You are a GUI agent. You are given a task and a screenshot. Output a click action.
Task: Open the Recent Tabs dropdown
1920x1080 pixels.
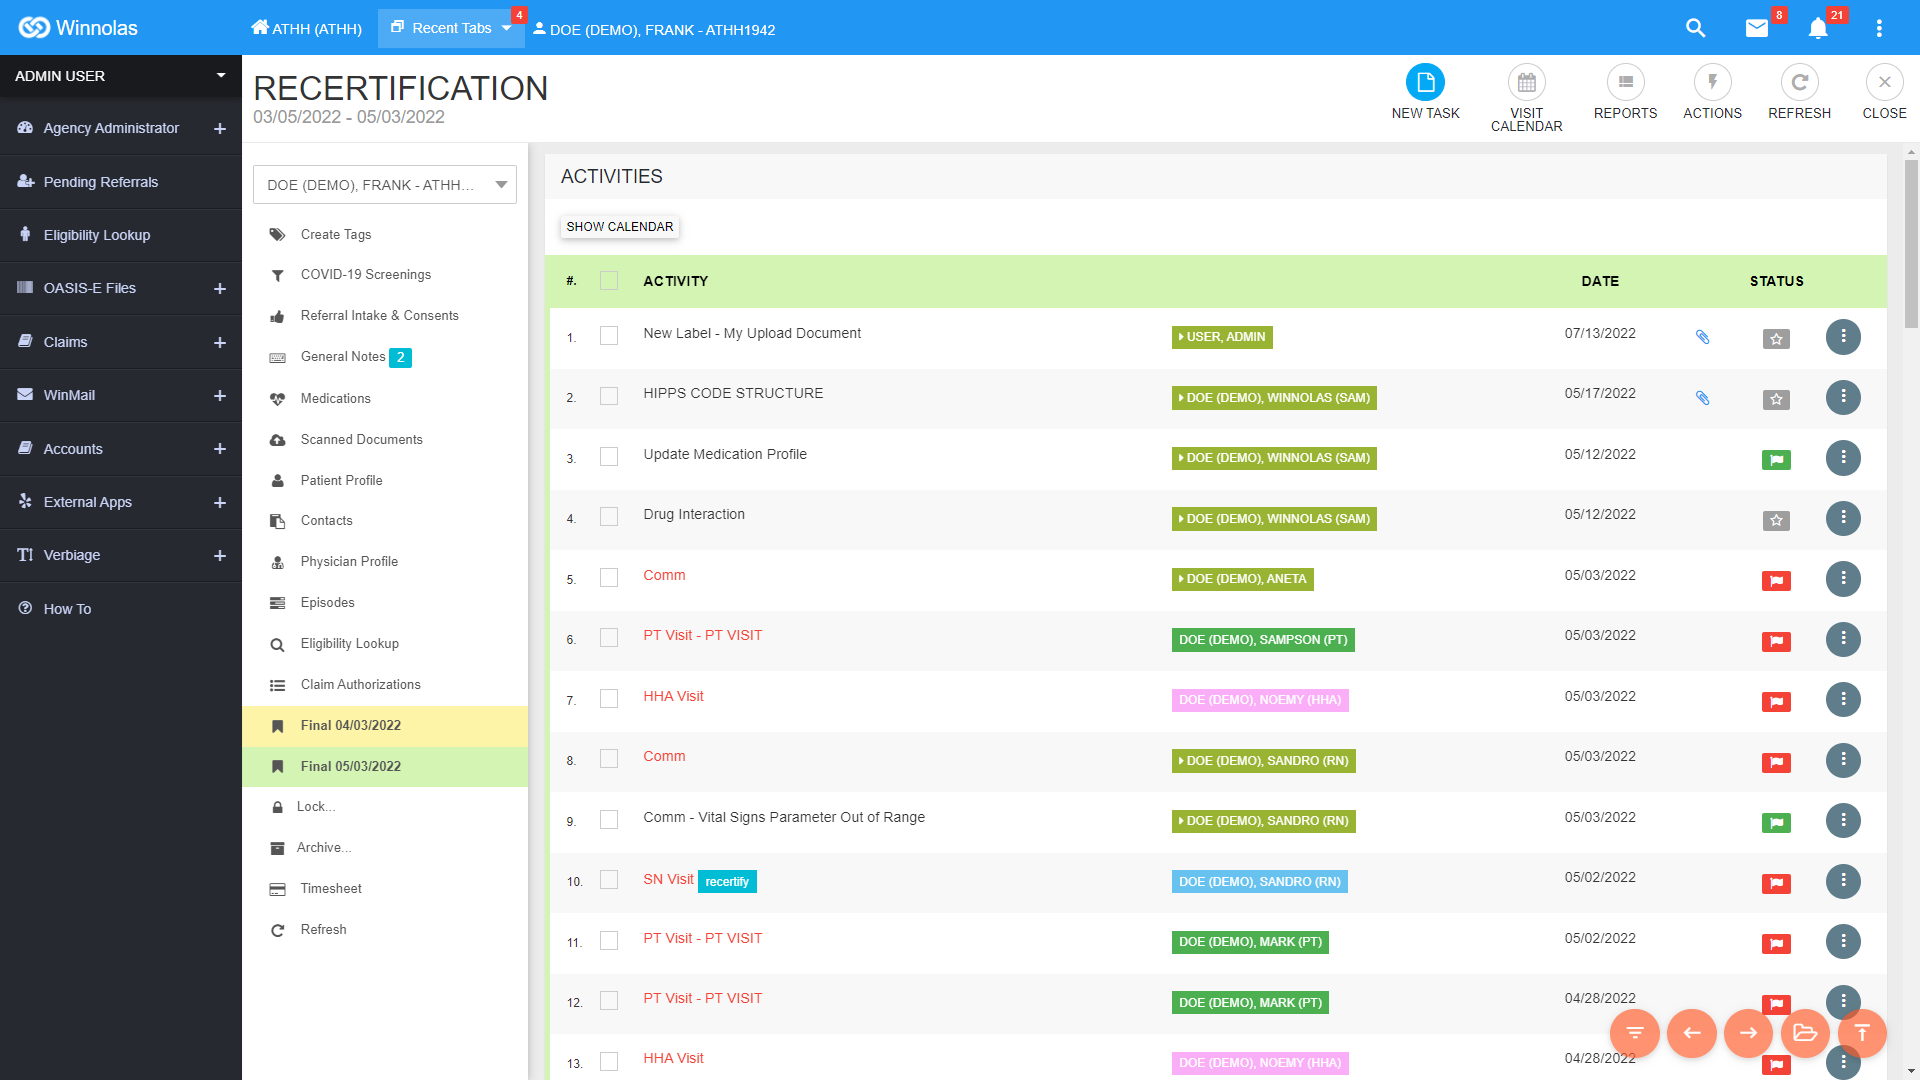point(452,28)
